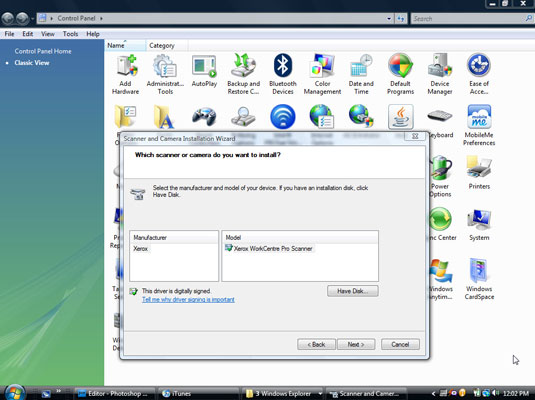Expand the address bar dropdown arrow
Screen dimensions: 535x400
(389, 18)
